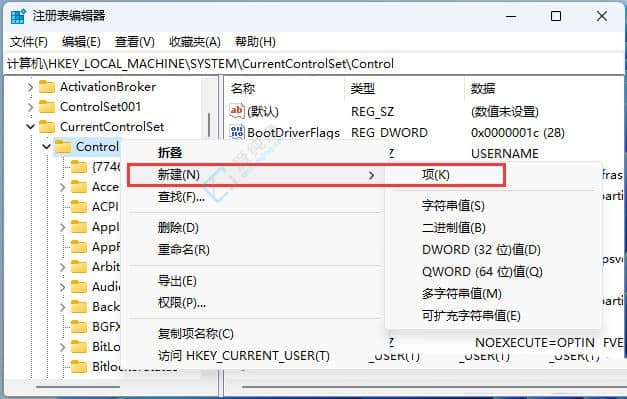The height and width of the screenshot is (399, 627).
Task: Click the tree pane vertical scrollbar thumb
Action: pos(209,126)
